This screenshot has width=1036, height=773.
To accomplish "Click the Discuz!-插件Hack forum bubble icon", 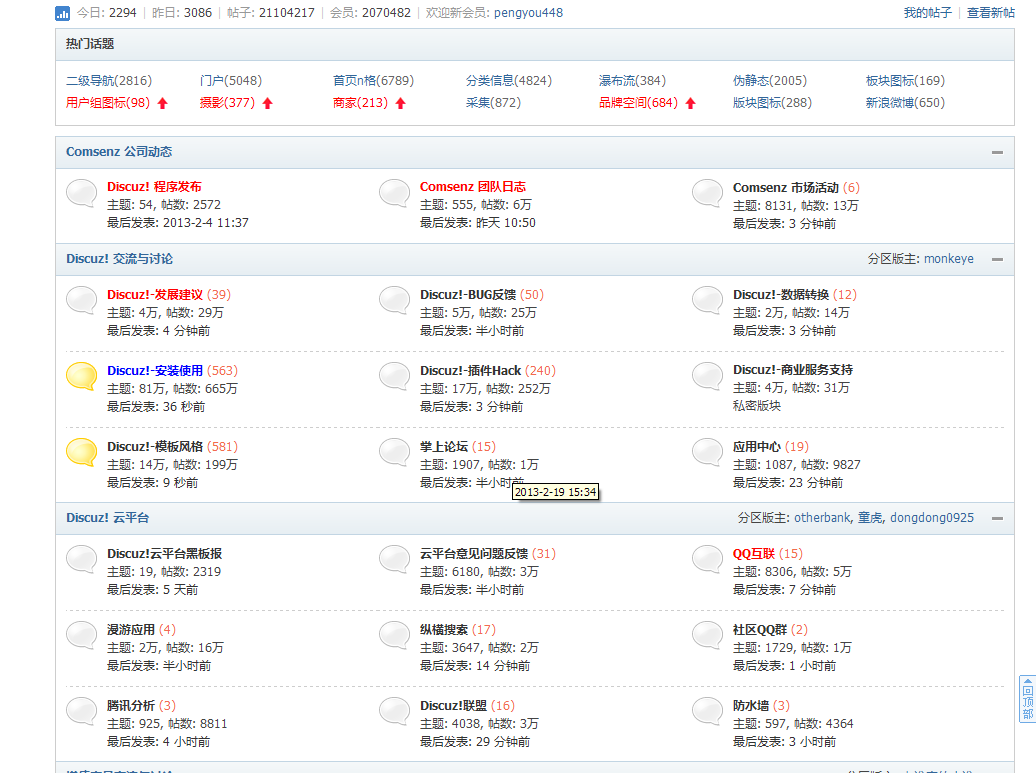I will [395, 376].
